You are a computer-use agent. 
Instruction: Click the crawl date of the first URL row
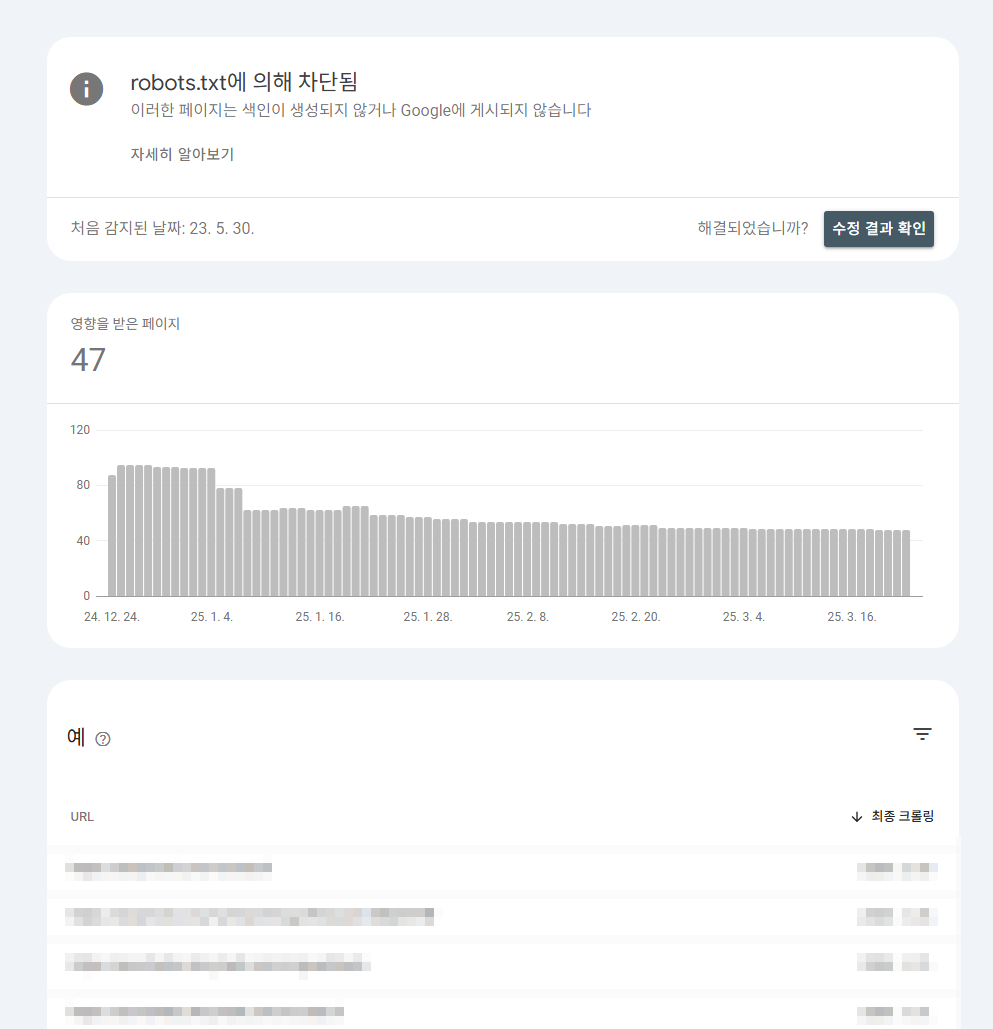[x=895, y=869]
